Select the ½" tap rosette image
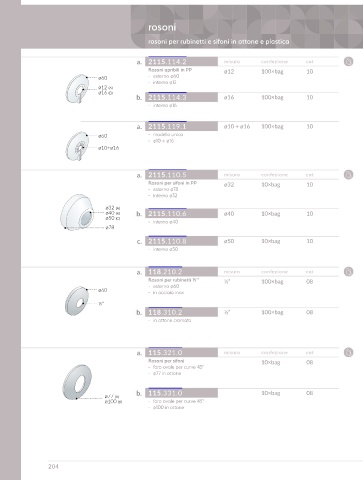363x480 pixels. coord(77,301)
